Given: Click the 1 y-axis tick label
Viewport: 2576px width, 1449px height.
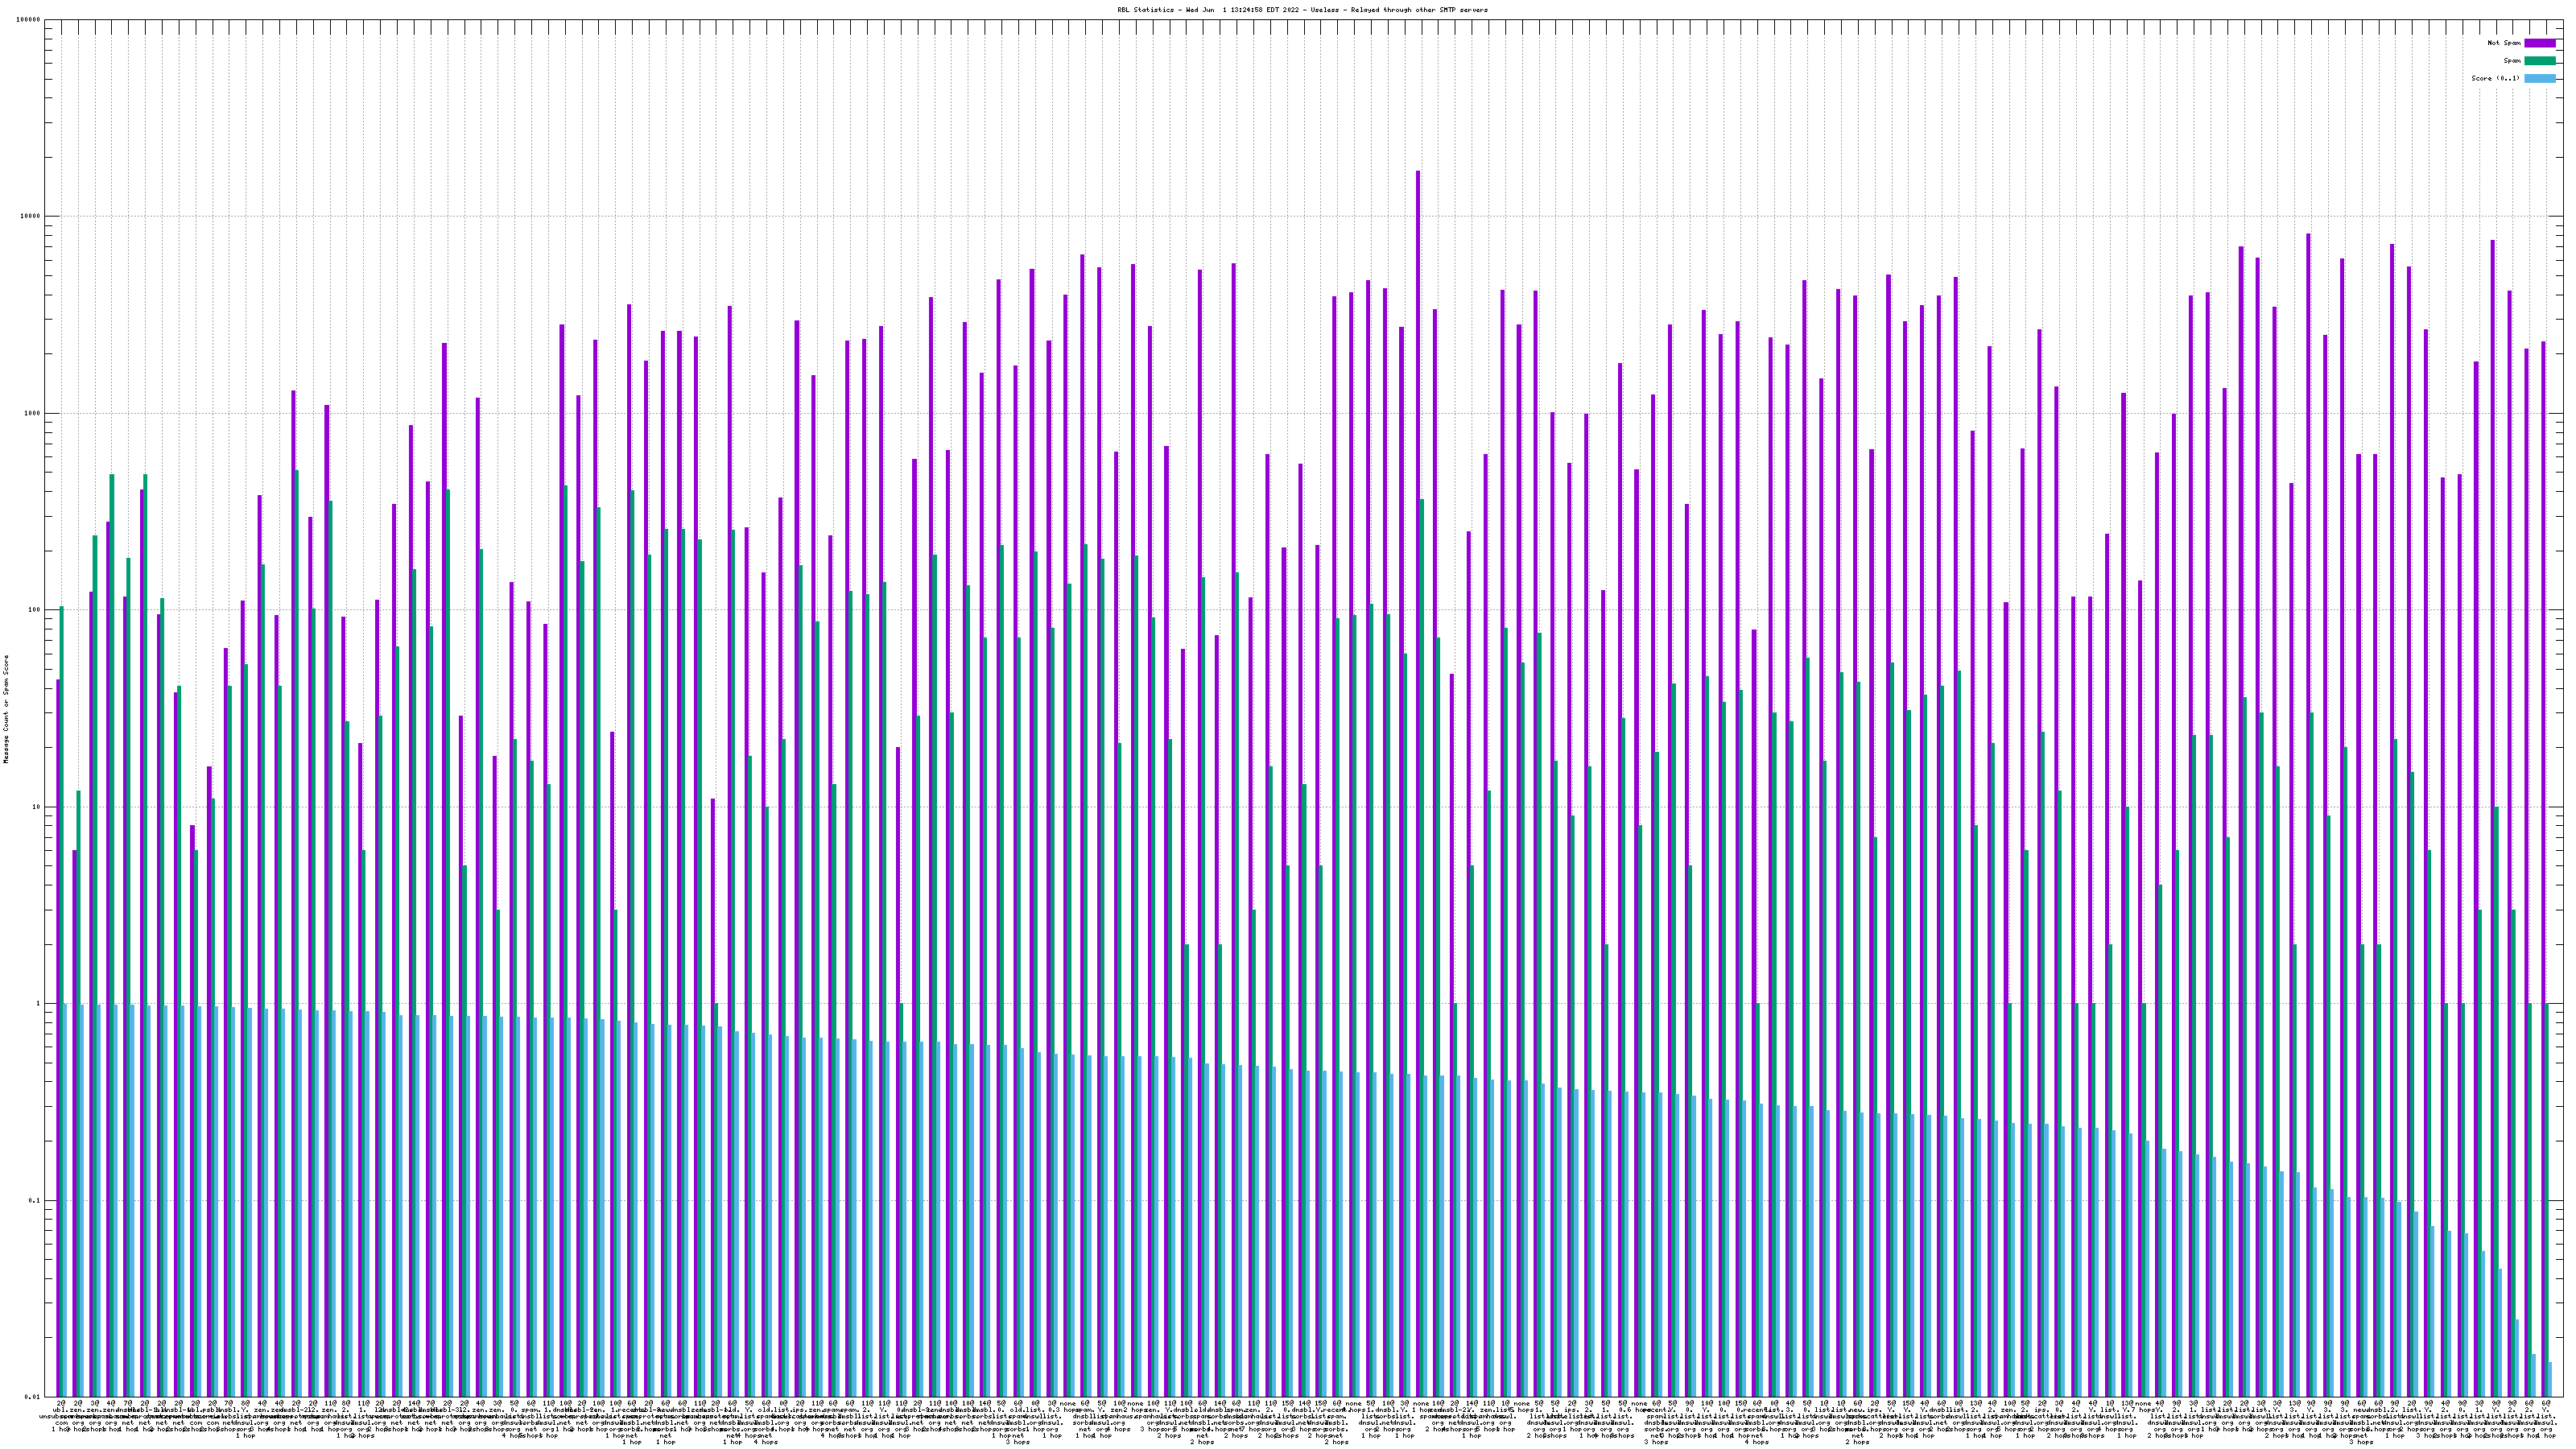Looking at the screenshot, I should pyautogui.click(x=39, y=1004).
